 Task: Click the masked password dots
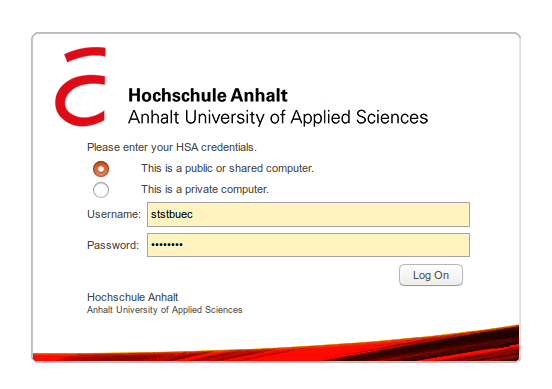click(x=167, y=245)
